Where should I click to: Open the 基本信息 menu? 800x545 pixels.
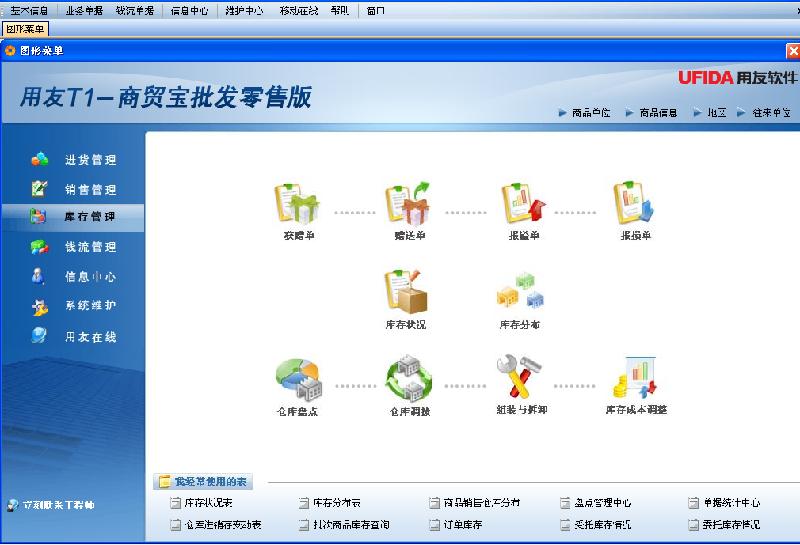coord(29,10)
